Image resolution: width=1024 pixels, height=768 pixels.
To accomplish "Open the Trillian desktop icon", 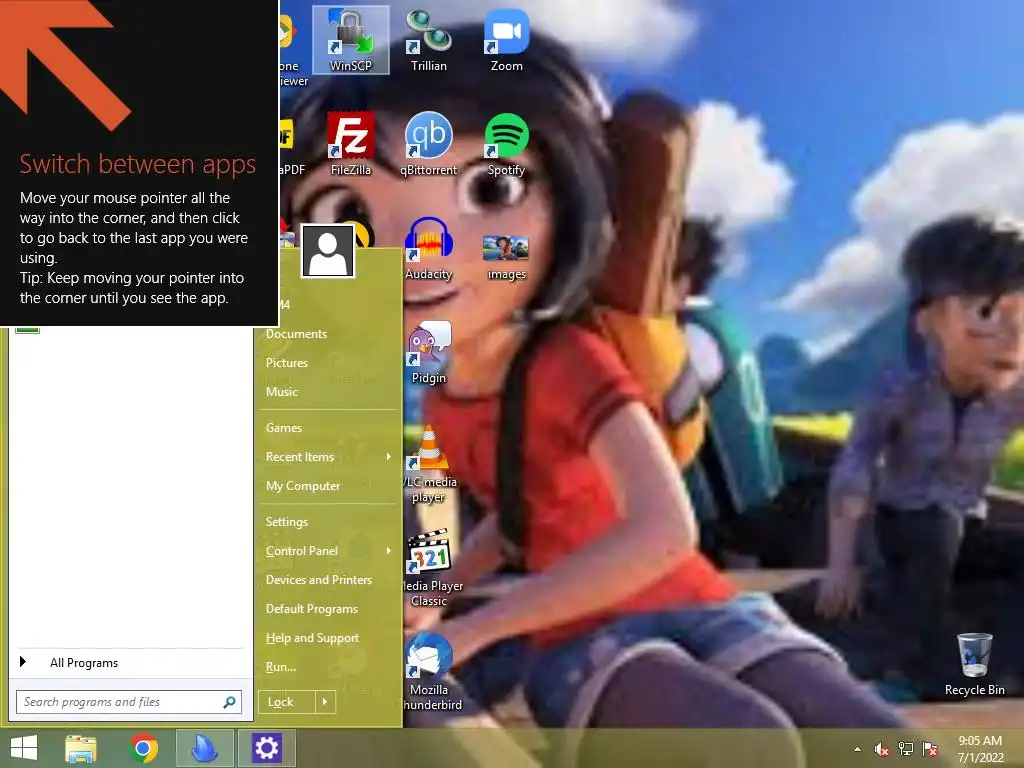I will (428, 39).
